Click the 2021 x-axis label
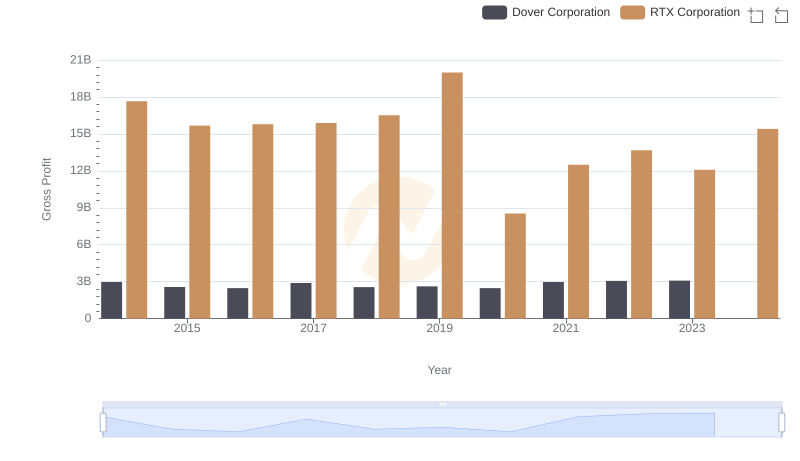 pos(566,328)
